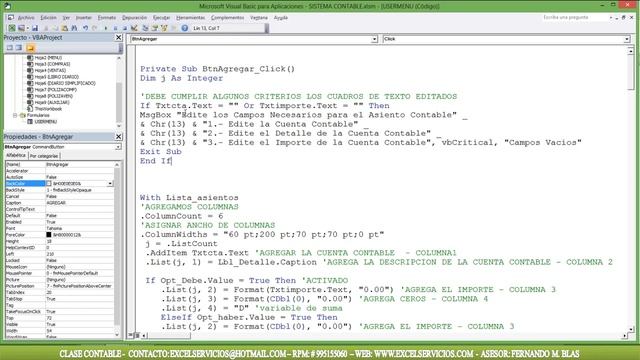This screenshot has width=640, height=360.
Task: Select Hoja3 (COMPRAS) in project tree
Action: click(52, 64)
